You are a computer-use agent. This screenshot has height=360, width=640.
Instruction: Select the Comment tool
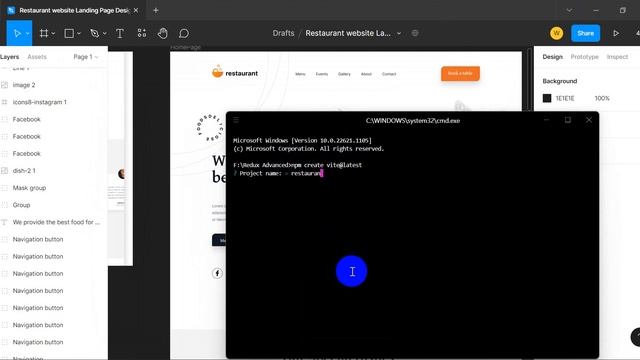184,33
